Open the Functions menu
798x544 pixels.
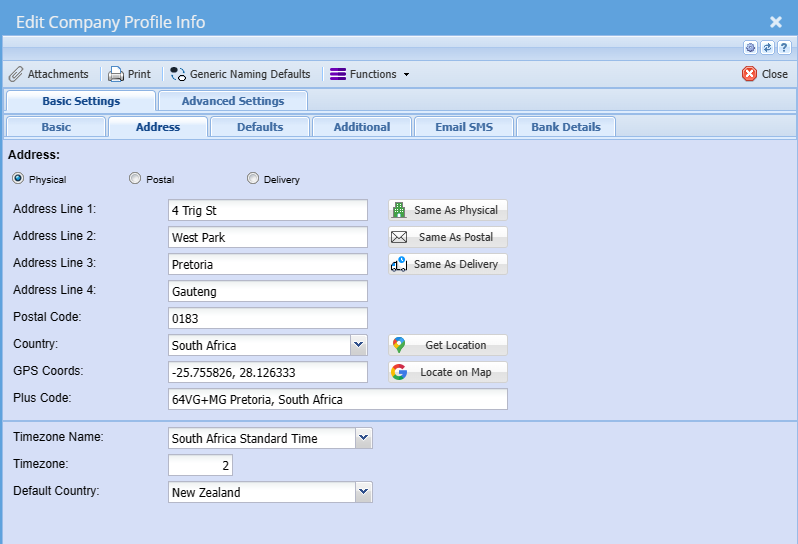(370, 74)
